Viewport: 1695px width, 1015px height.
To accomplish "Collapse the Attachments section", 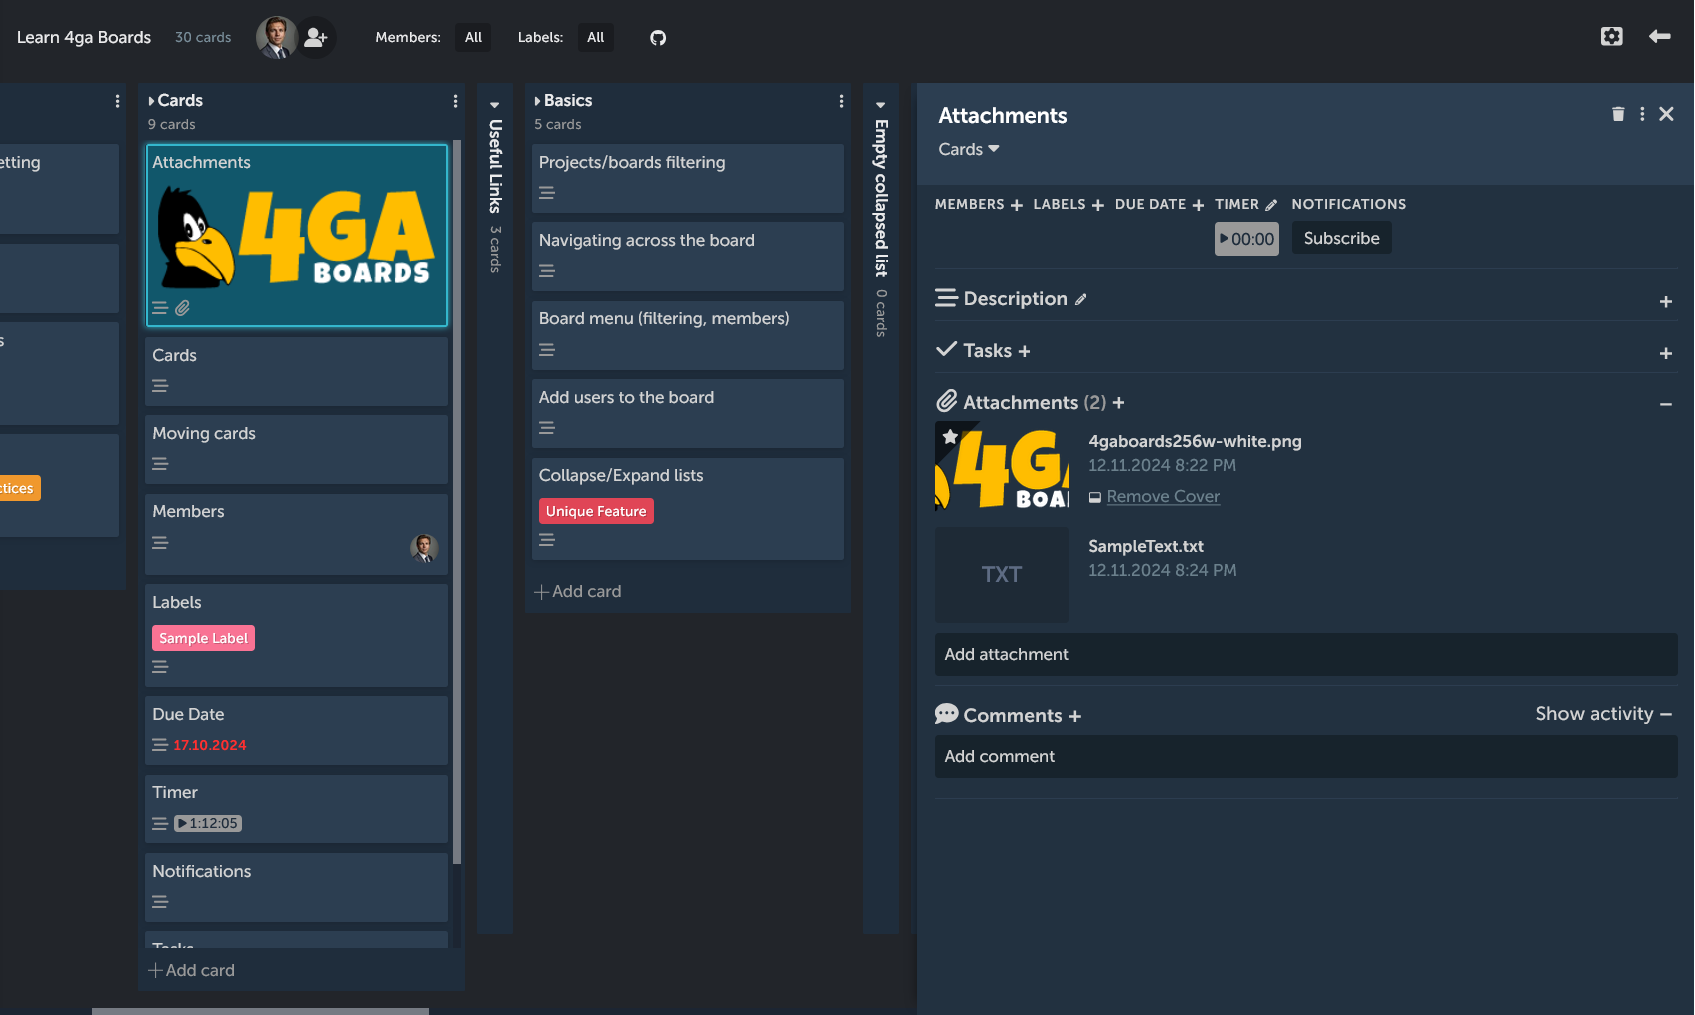I will (1666, 404).
